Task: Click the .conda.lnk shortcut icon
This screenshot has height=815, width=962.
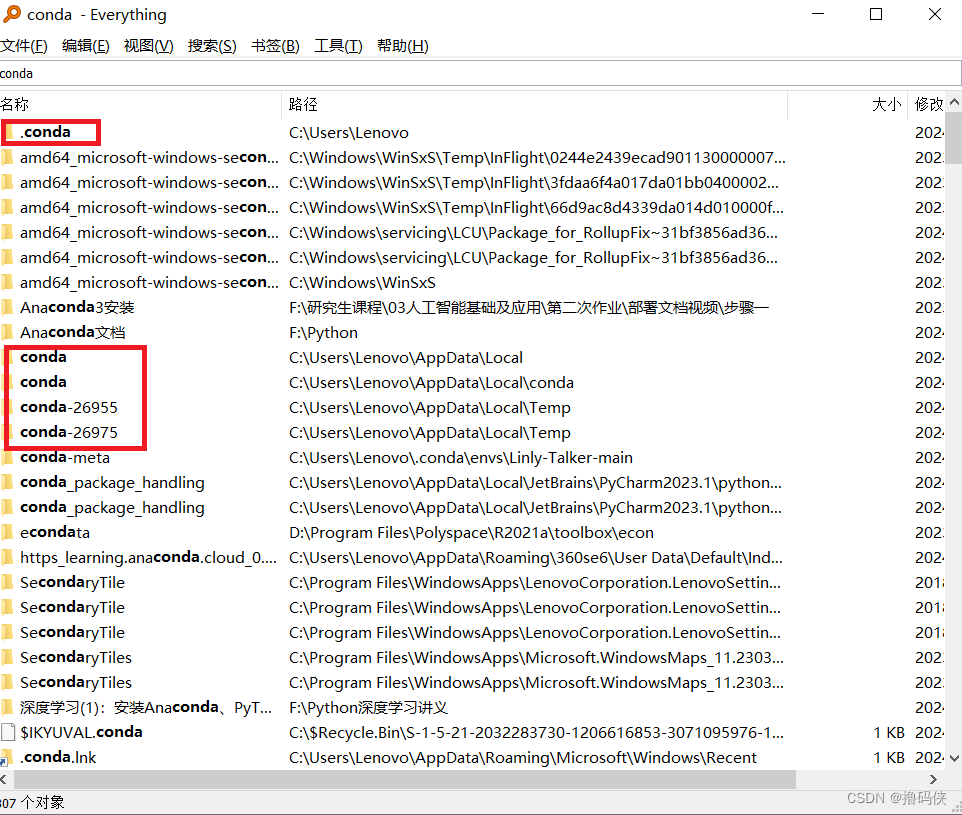Action: (7, 757)
